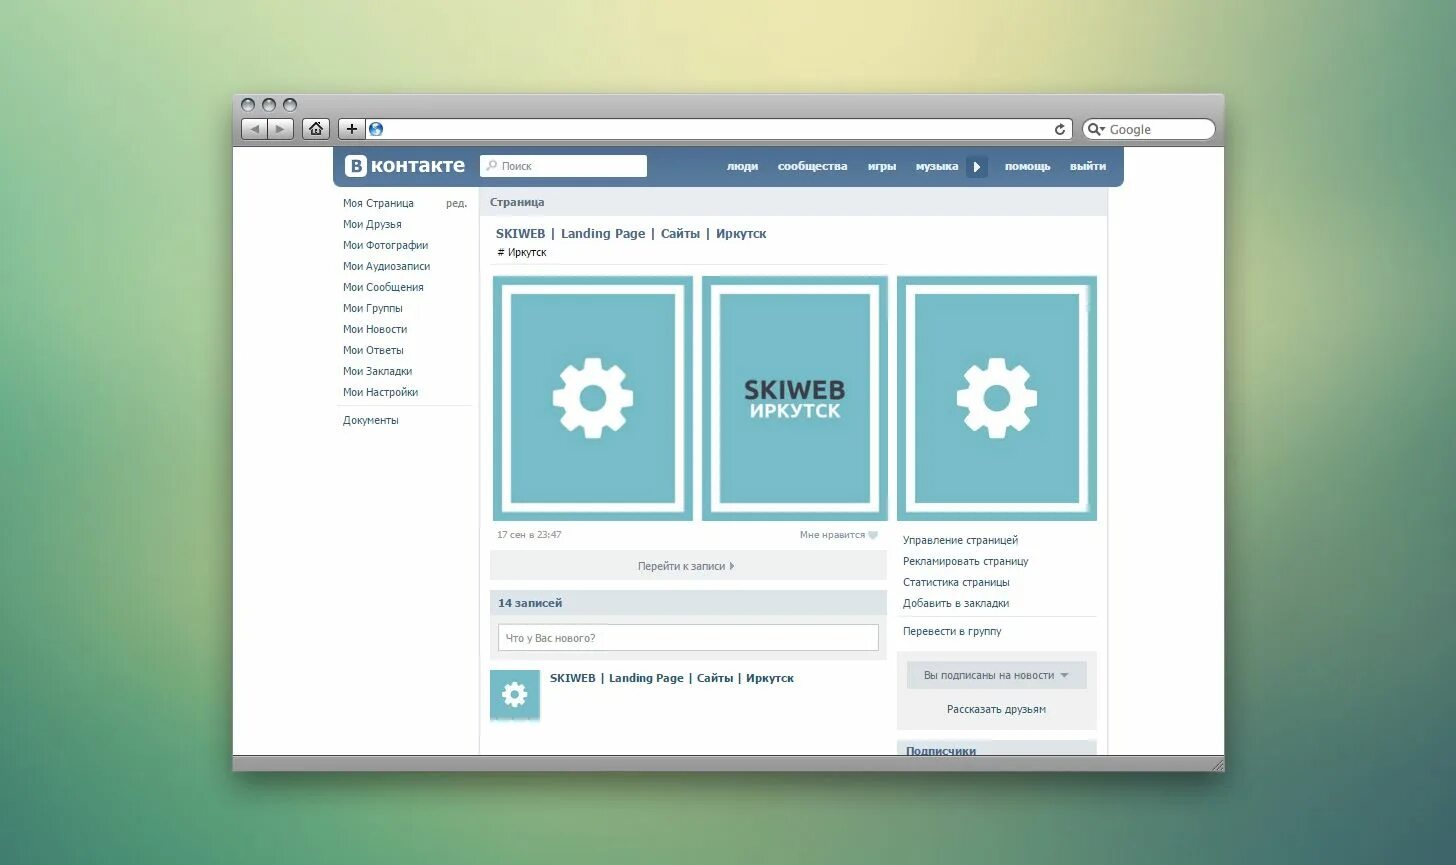Open 'Мои Сообщения' in sidebar
1456x865 pixels.
coord(383,287)
